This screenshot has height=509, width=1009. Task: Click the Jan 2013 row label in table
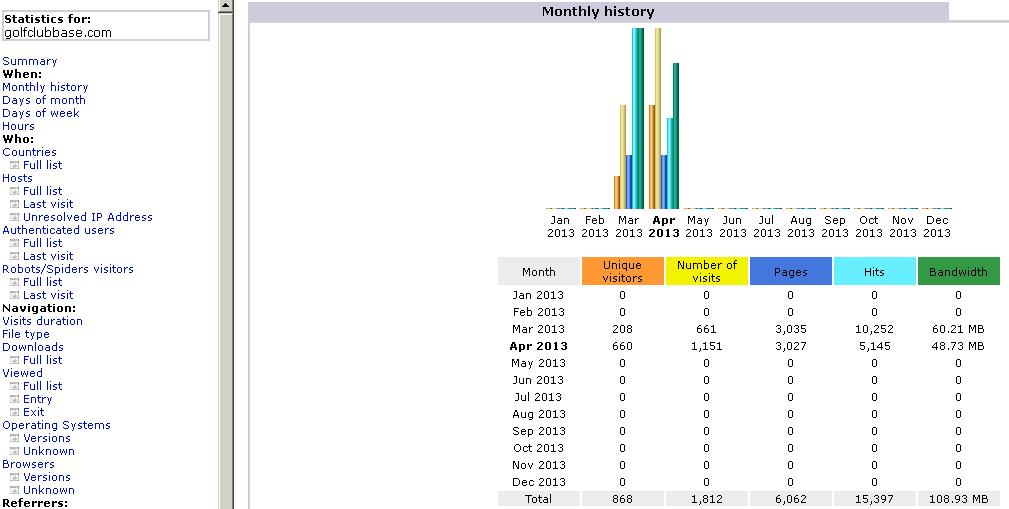tap(538, 295)
